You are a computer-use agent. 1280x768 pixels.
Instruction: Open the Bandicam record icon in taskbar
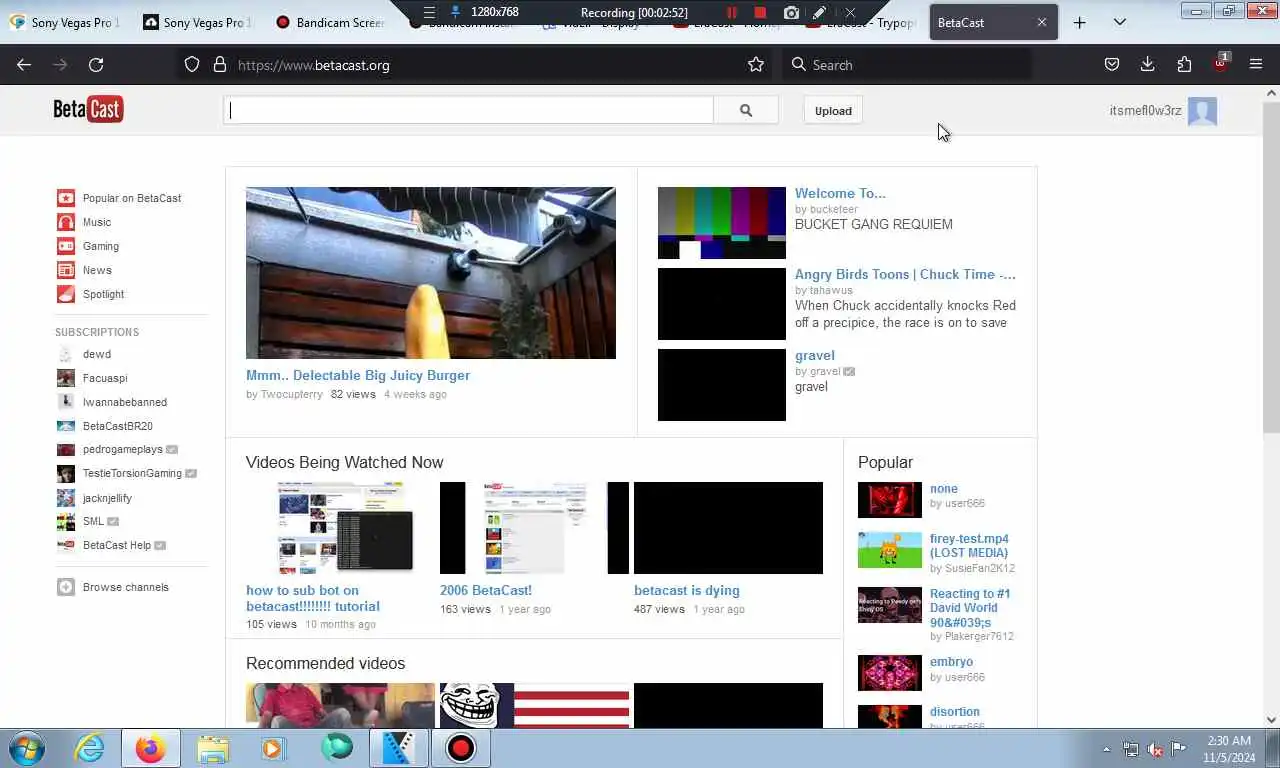point(460,748)
